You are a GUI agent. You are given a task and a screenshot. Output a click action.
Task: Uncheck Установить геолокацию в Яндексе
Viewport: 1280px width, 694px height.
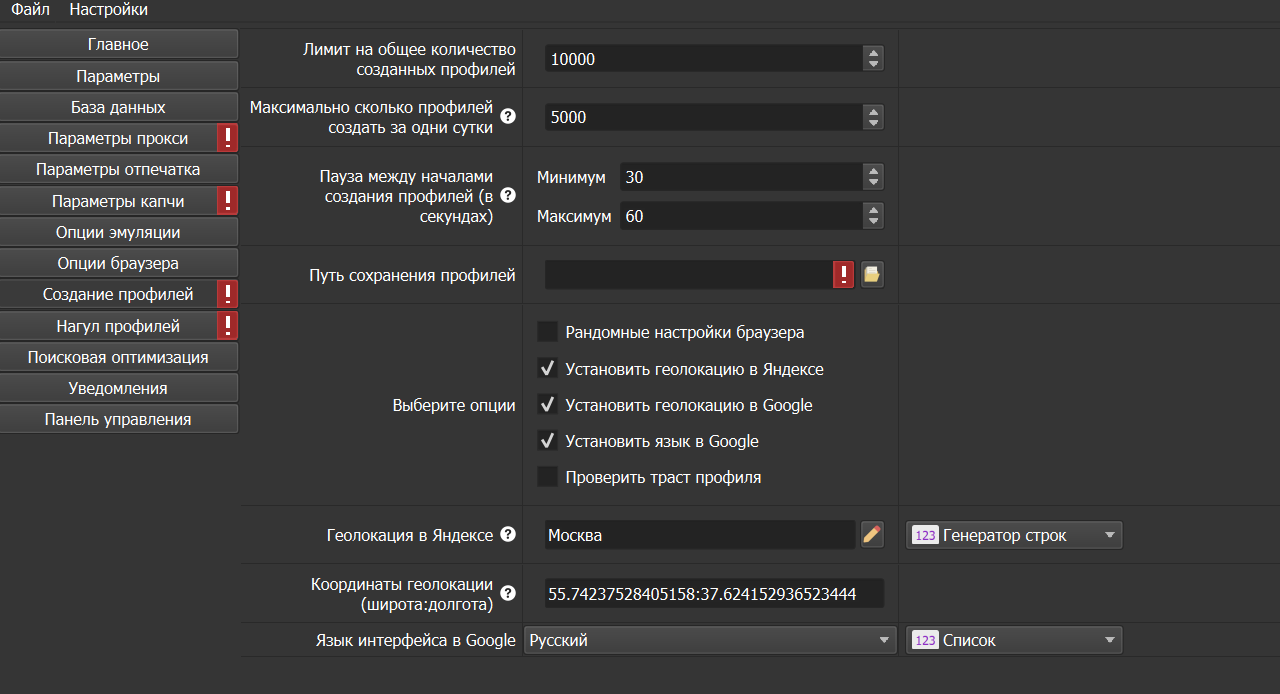[x=547, y=369]
